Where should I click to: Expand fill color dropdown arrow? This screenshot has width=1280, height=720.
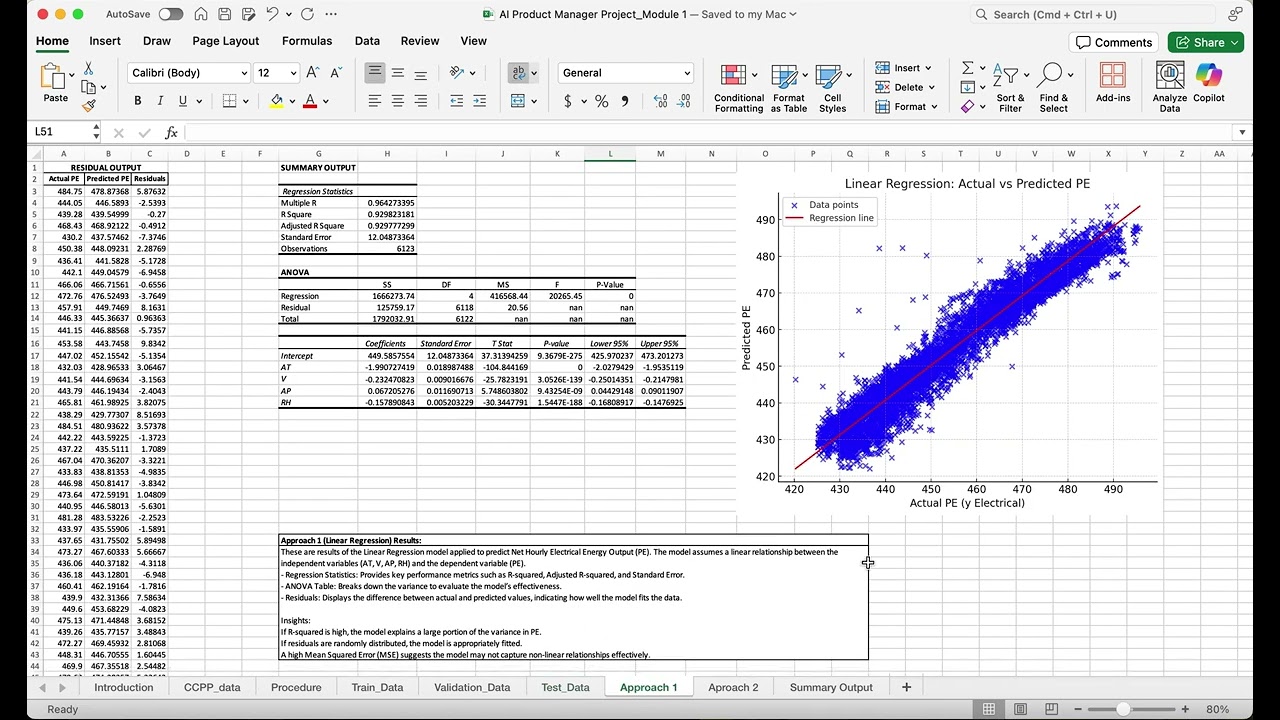pos(292,101)
